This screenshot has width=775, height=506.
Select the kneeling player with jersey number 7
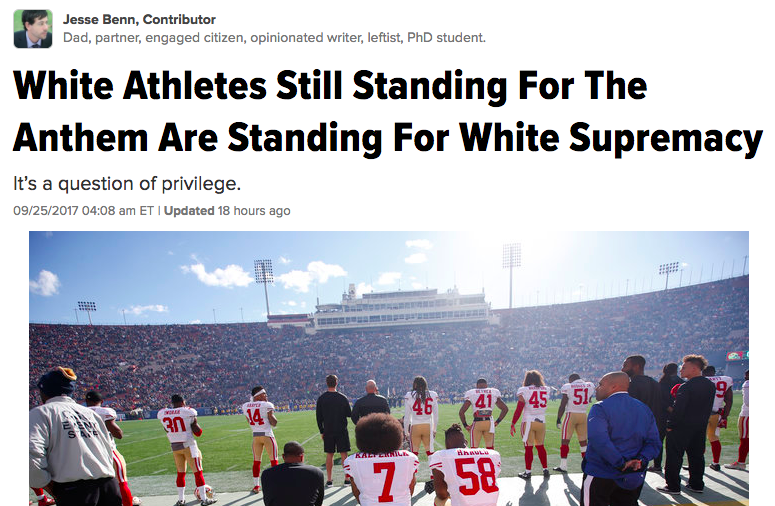coord(381,462)
